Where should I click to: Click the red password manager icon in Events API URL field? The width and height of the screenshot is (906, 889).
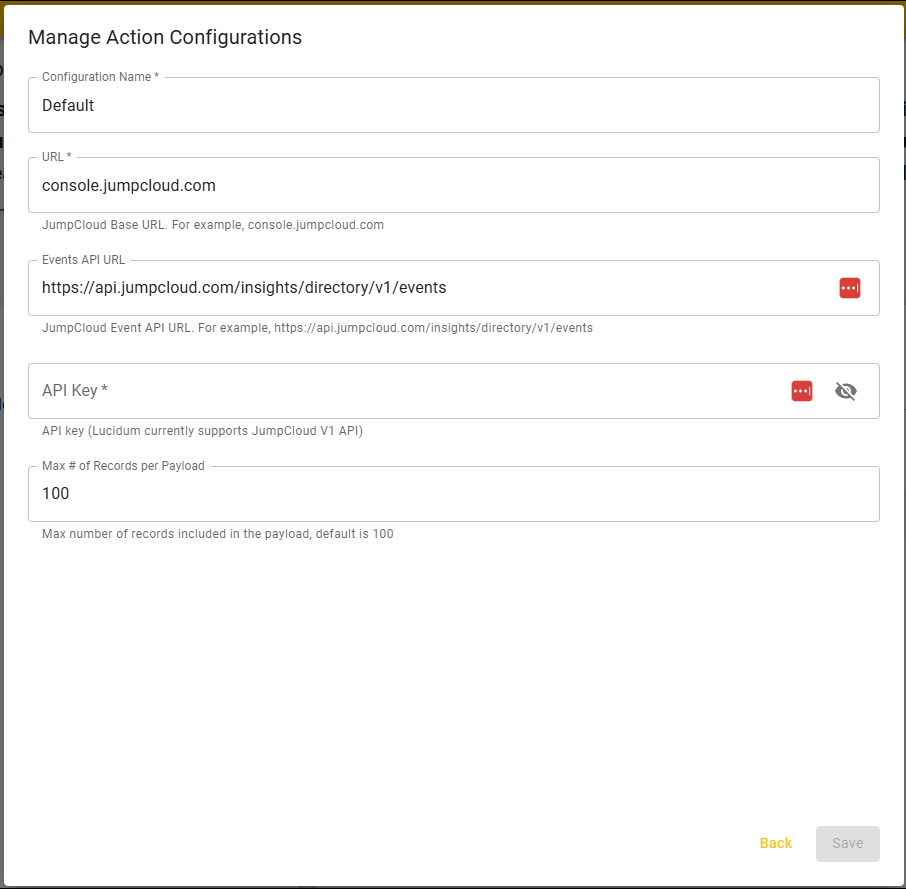pos(849,288)
